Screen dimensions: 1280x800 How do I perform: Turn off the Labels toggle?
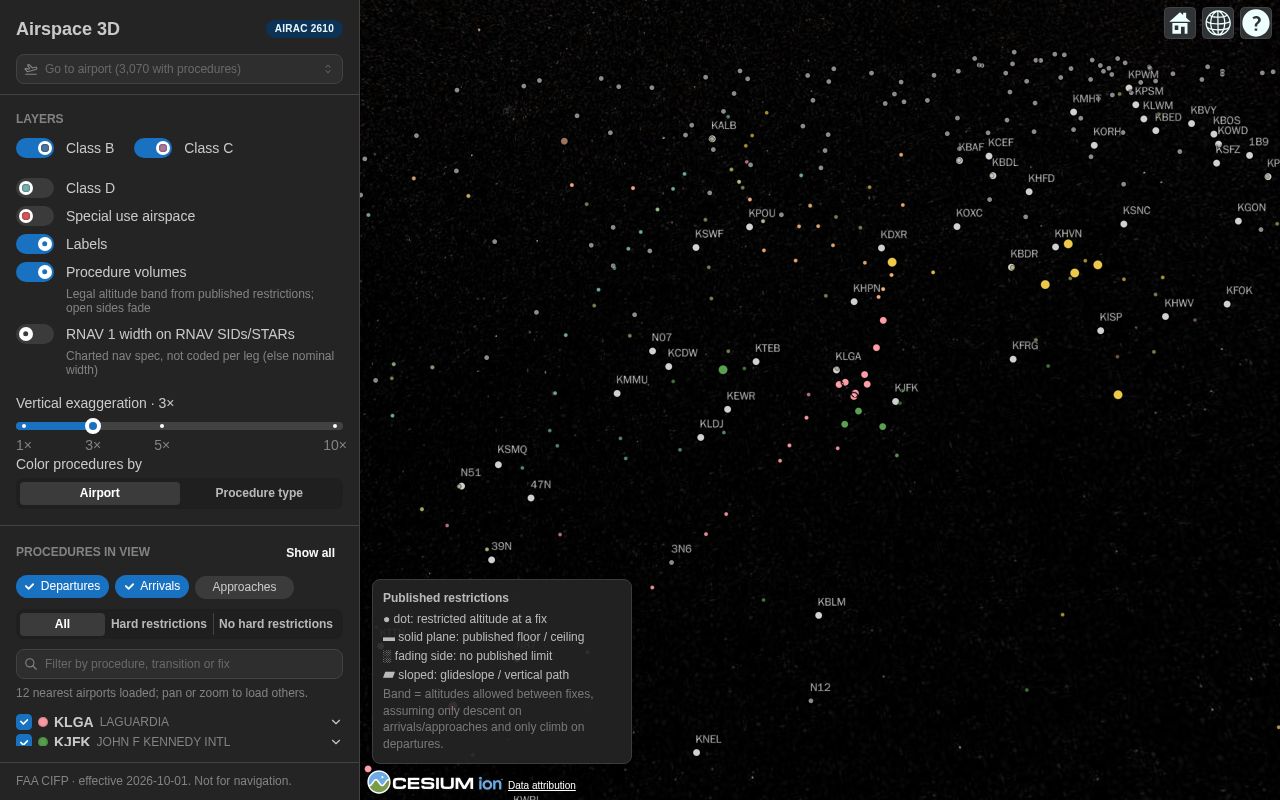coord(35,244)
